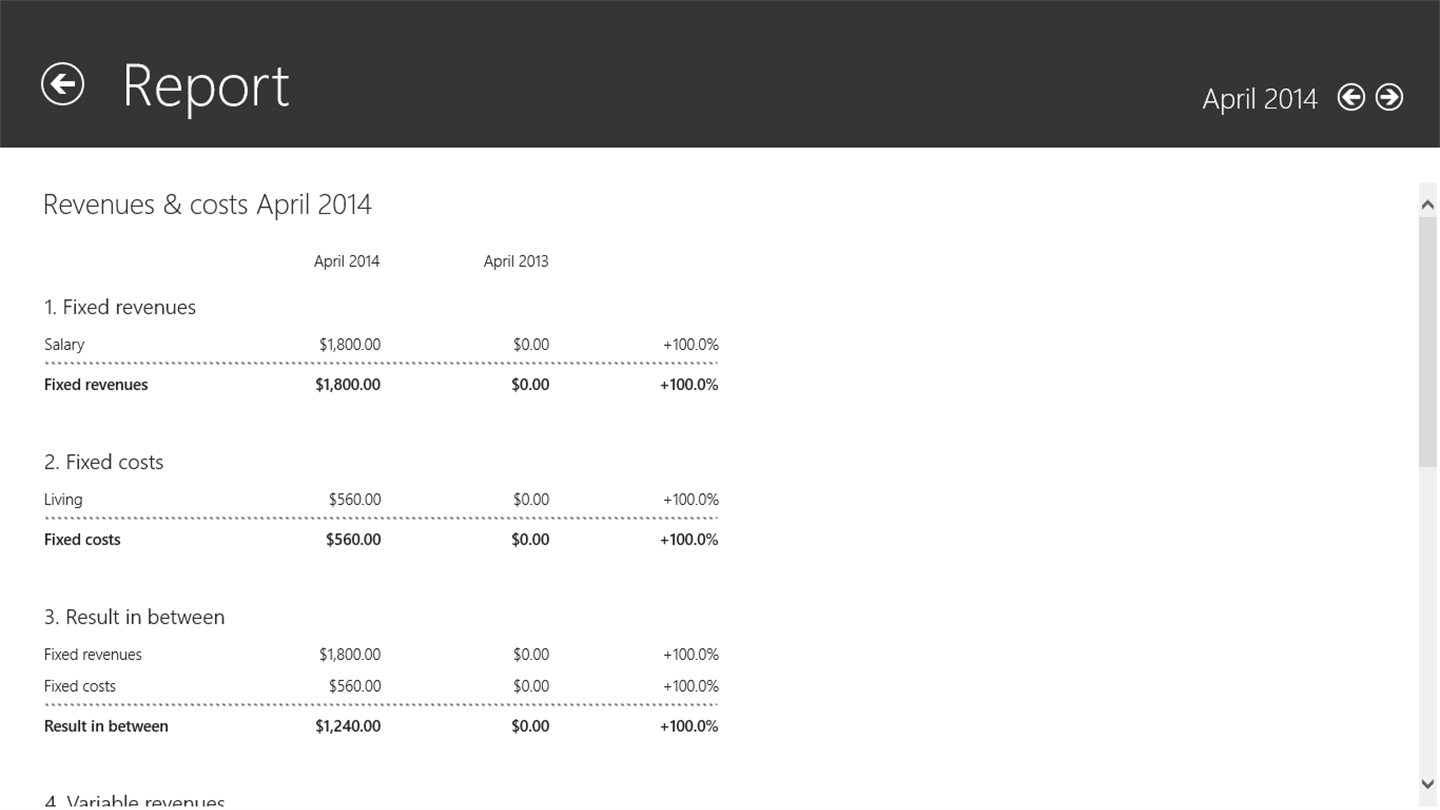Screen dimensions: 1440x810
Task: Click the April 2014 column header in the table
Action: [346, 261]
